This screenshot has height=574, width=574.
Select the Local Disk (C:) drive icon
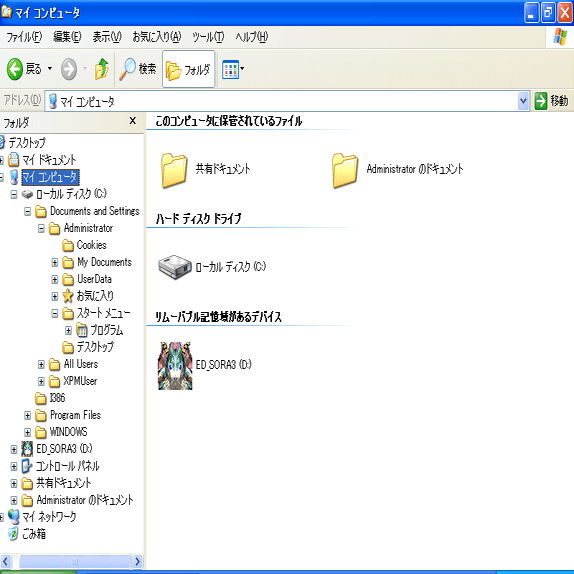tap(175, 267)
